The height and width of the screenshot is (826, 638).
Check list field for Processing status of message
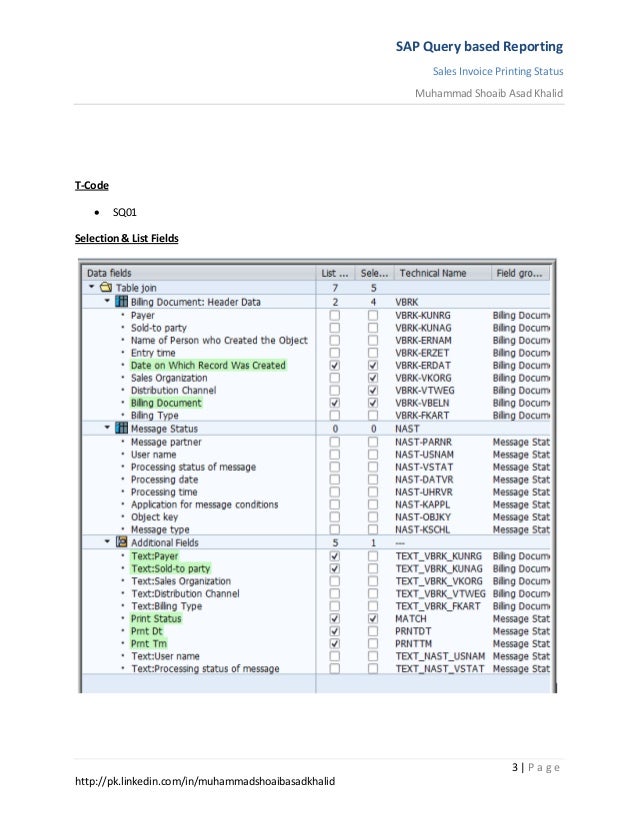coord(335,467)
